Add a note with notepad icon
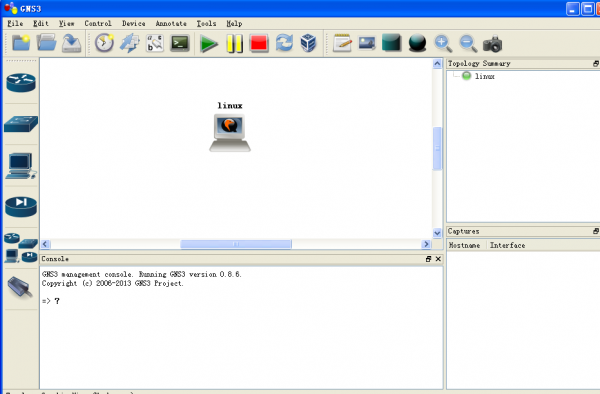The image size is (600, 394). [342, 43]
